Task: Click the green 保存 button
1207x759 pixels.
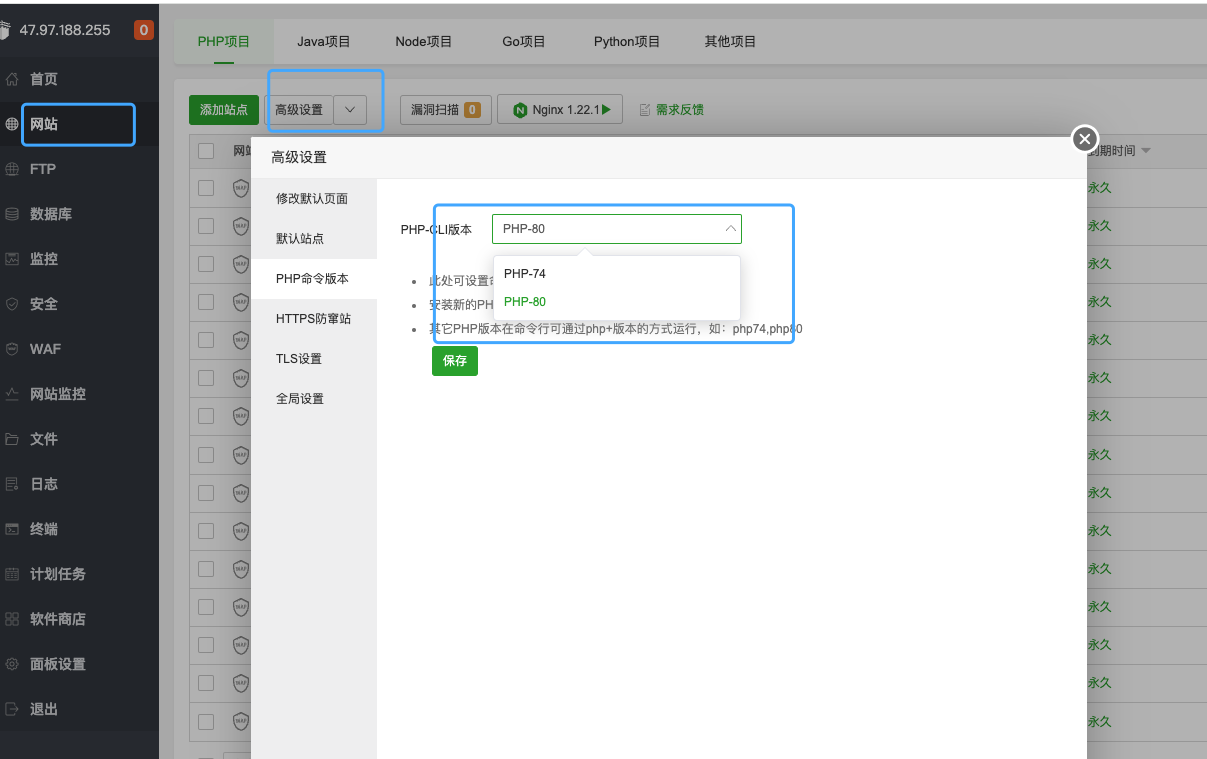Action: (x=454, y=361)
